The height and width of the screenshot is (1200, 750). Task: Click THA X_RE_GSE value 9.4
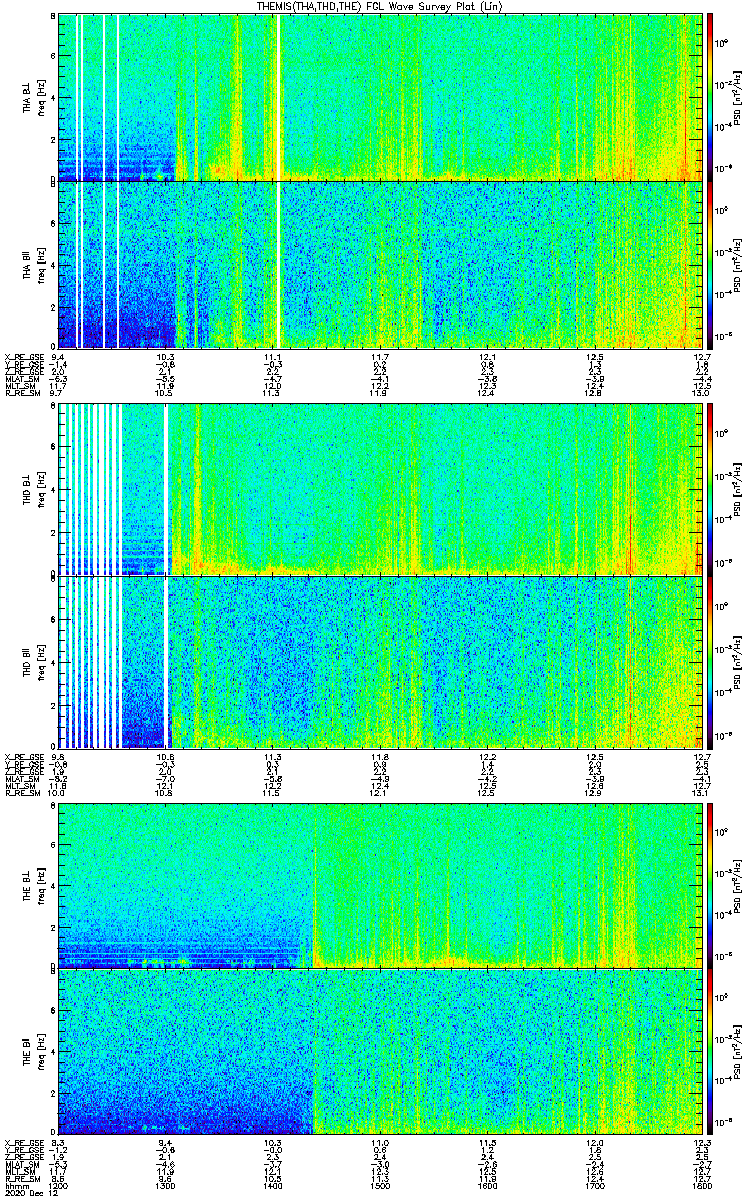click(58, 357)
